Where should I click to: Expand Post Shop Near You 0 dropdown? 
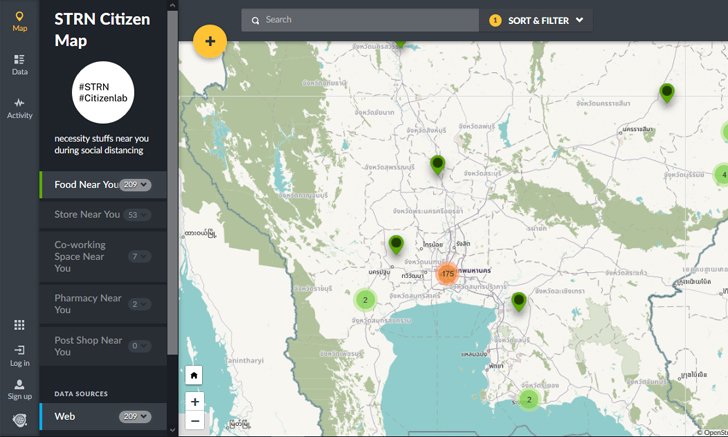pyautogui.click(x=139, y=346)
